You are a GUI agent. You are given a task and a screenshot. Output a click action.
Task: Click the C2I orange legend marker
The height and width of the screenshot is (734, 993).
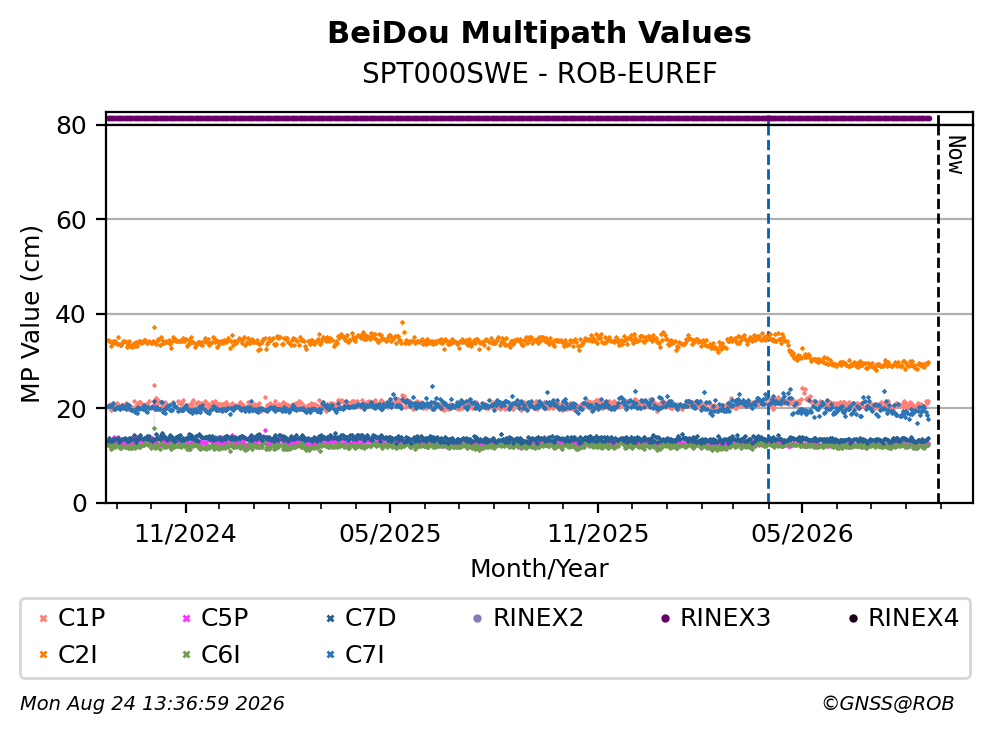click(x=43, y=655)
